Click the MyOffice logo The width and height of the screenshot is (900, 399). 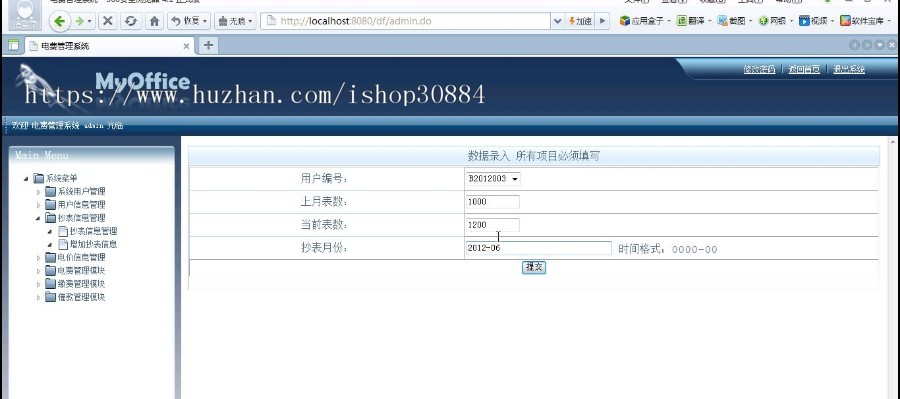pos(142,82)
